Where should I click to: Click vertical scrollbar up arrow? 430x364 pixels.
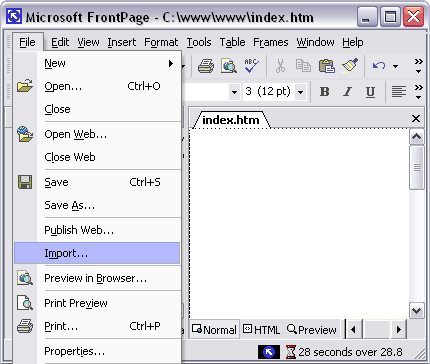(x=417, y=137)
